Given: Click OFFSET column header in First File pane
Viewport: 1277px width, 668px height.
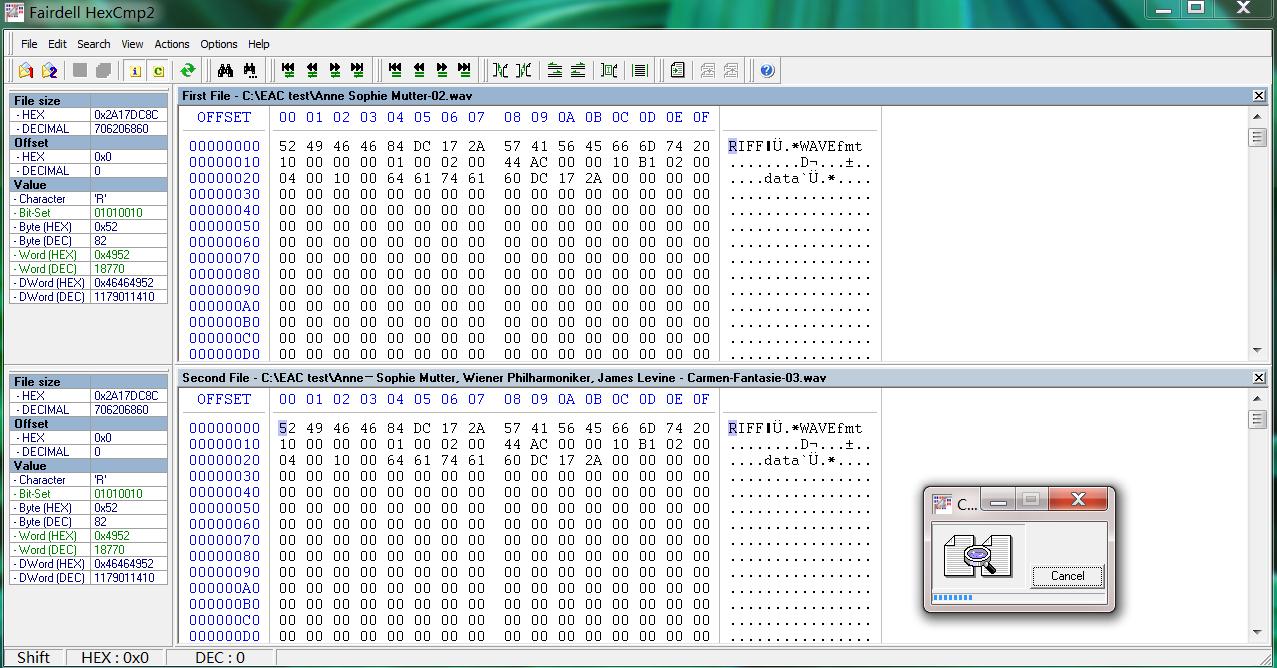Looking at the screenshot, I should (x=224, y=117).
